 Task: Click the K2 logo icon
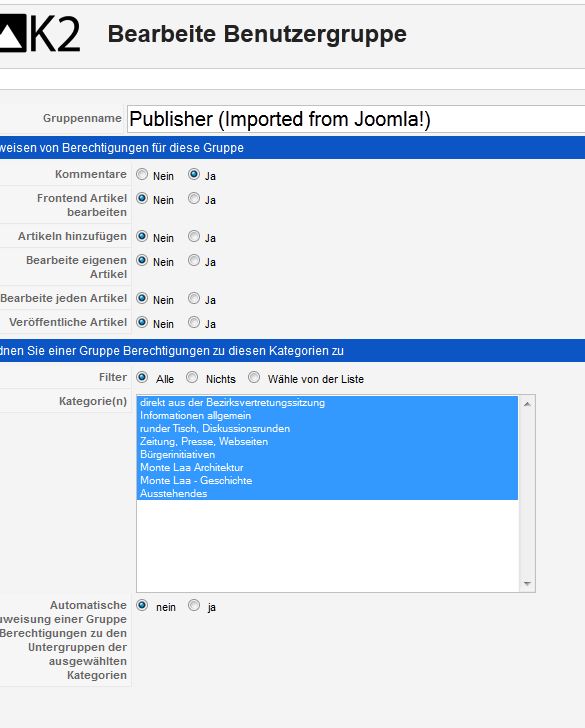click(39, 32)
